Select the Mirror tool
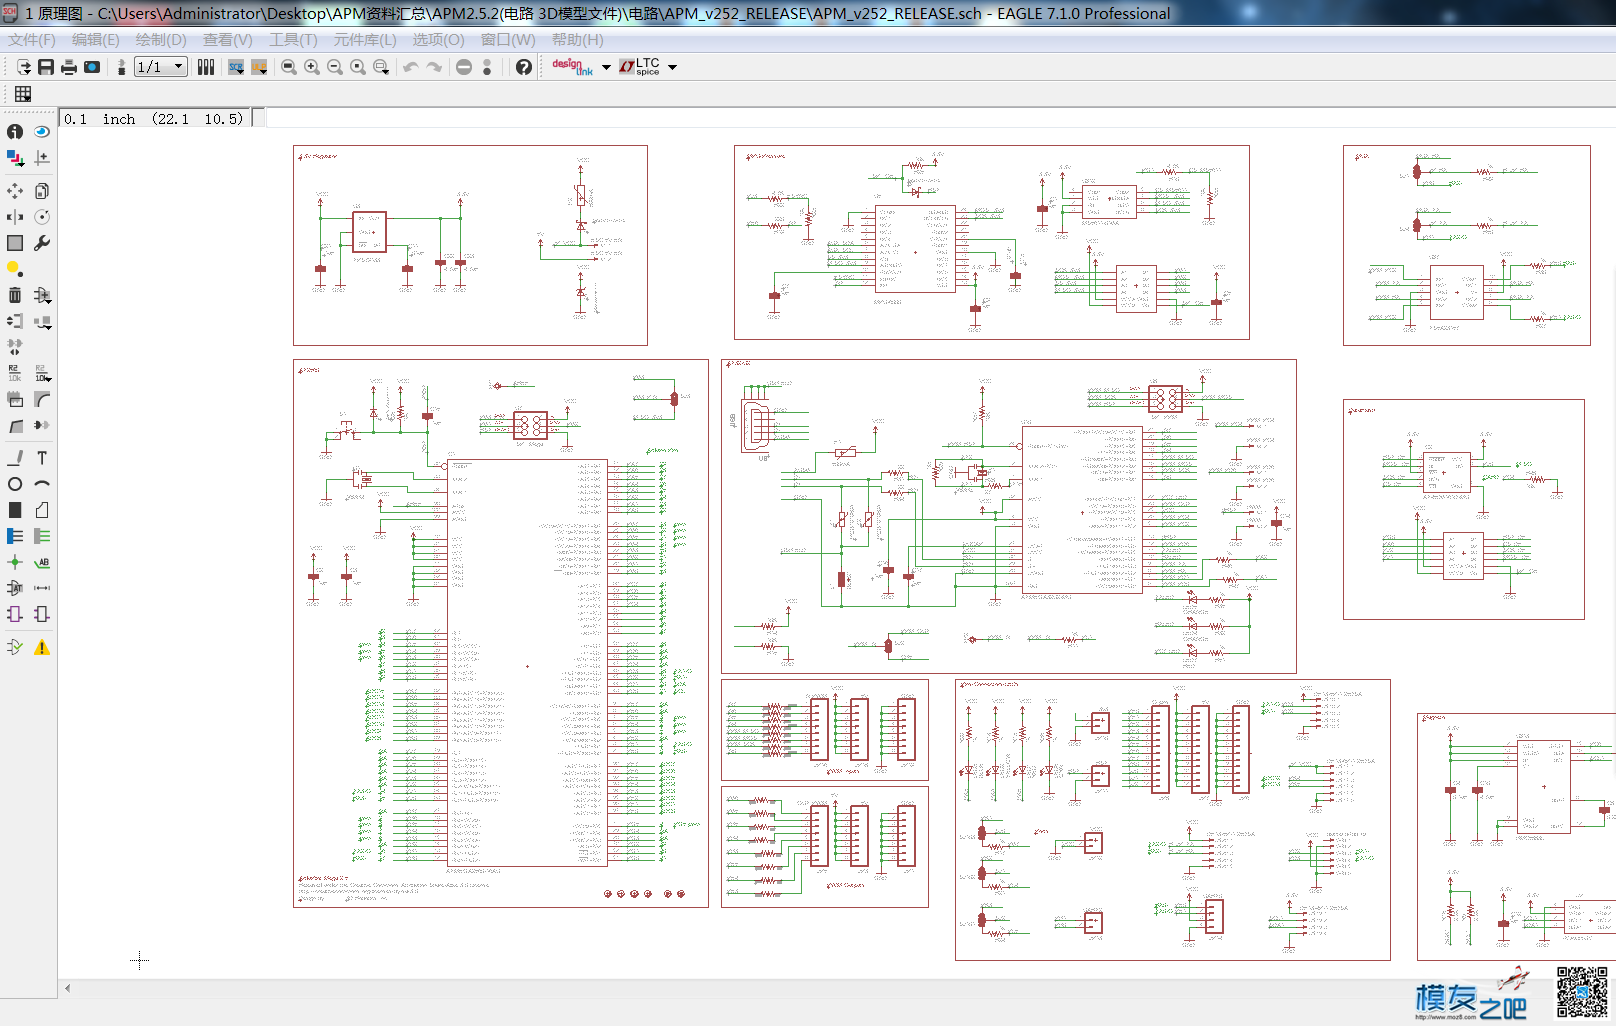Screen dimensions: 1616x1026 [15, 217]
